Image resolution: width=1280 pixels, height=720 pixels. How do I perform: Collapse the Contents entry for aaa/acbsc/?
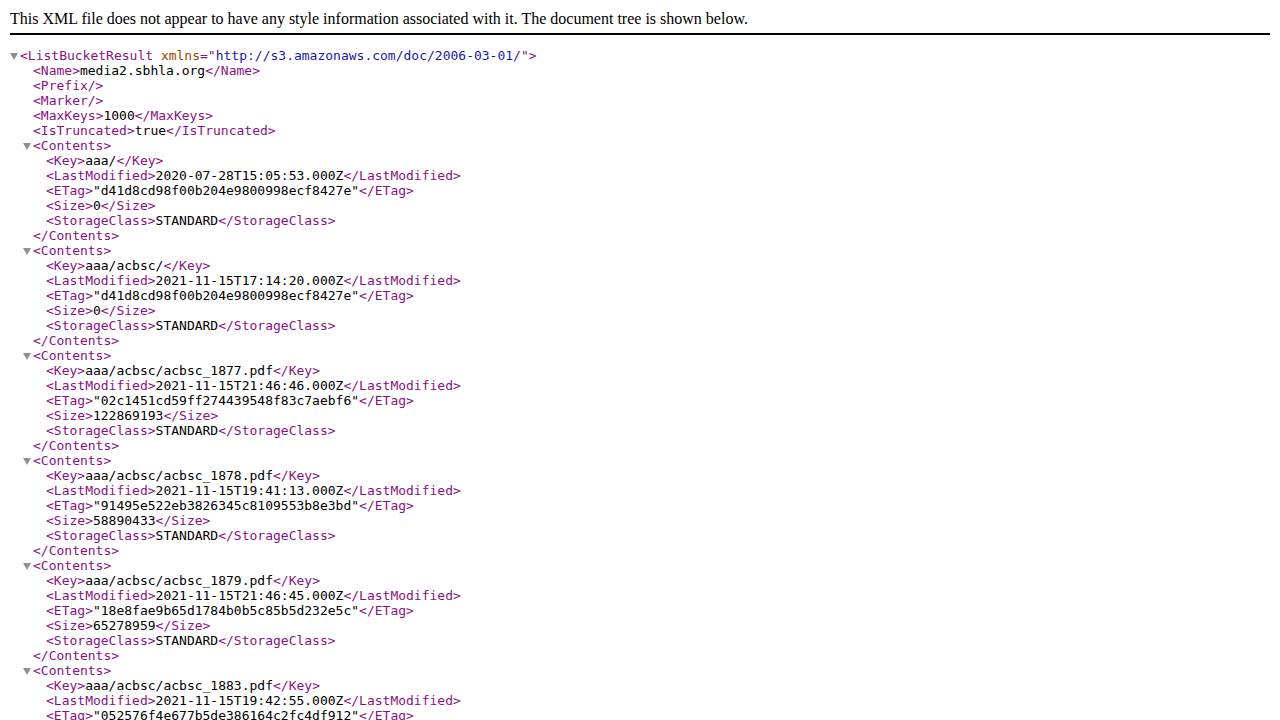click(28, 250)
